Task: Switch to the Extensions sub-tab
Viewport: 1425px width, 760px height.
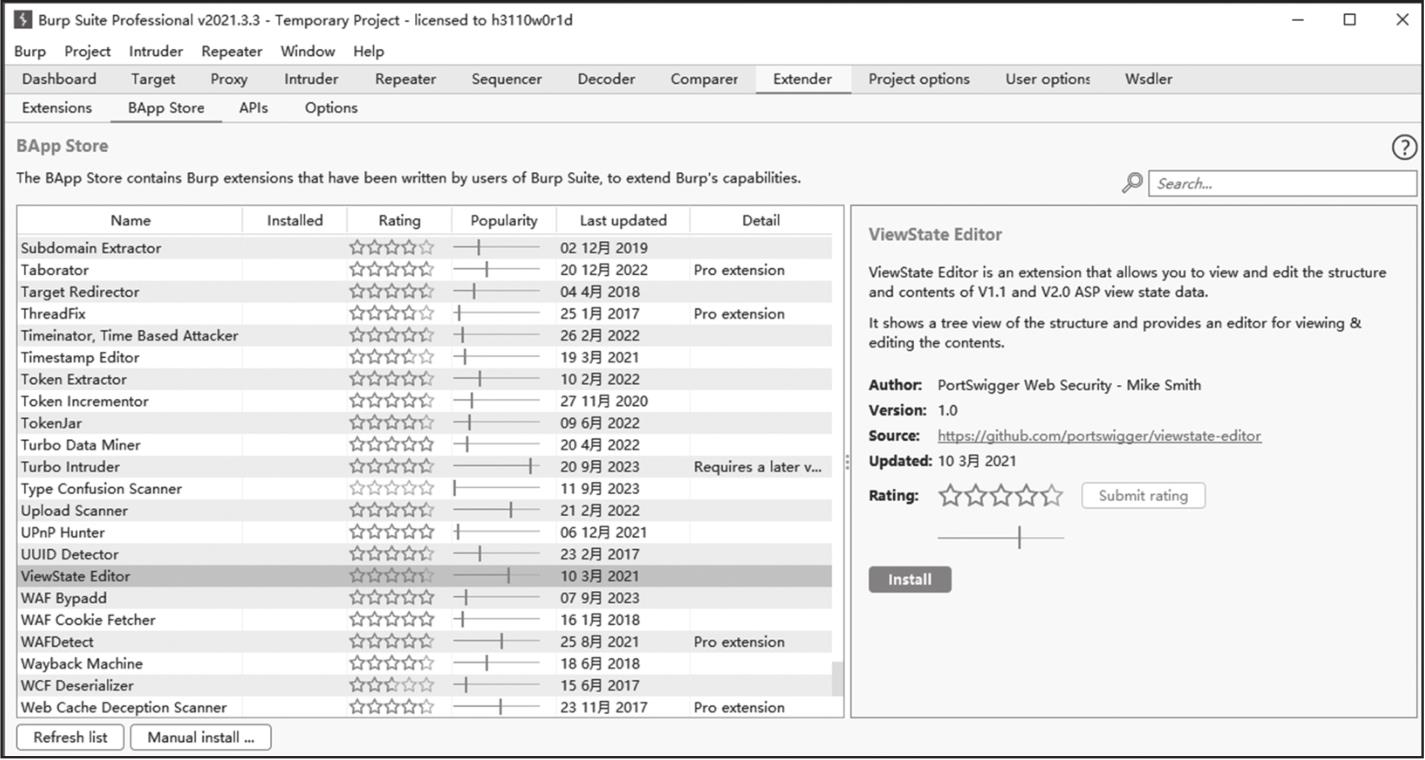Action: click(57, 108)
